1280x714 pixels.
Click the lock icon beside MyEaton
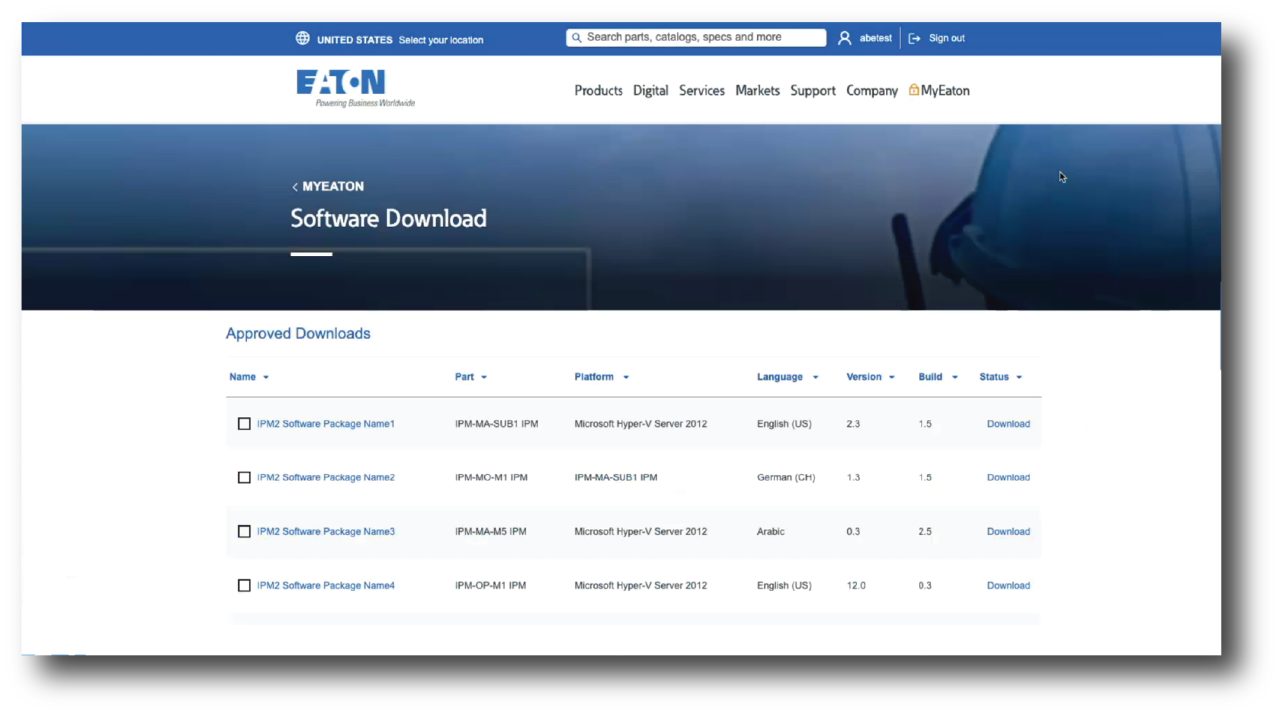coord(913,90)
